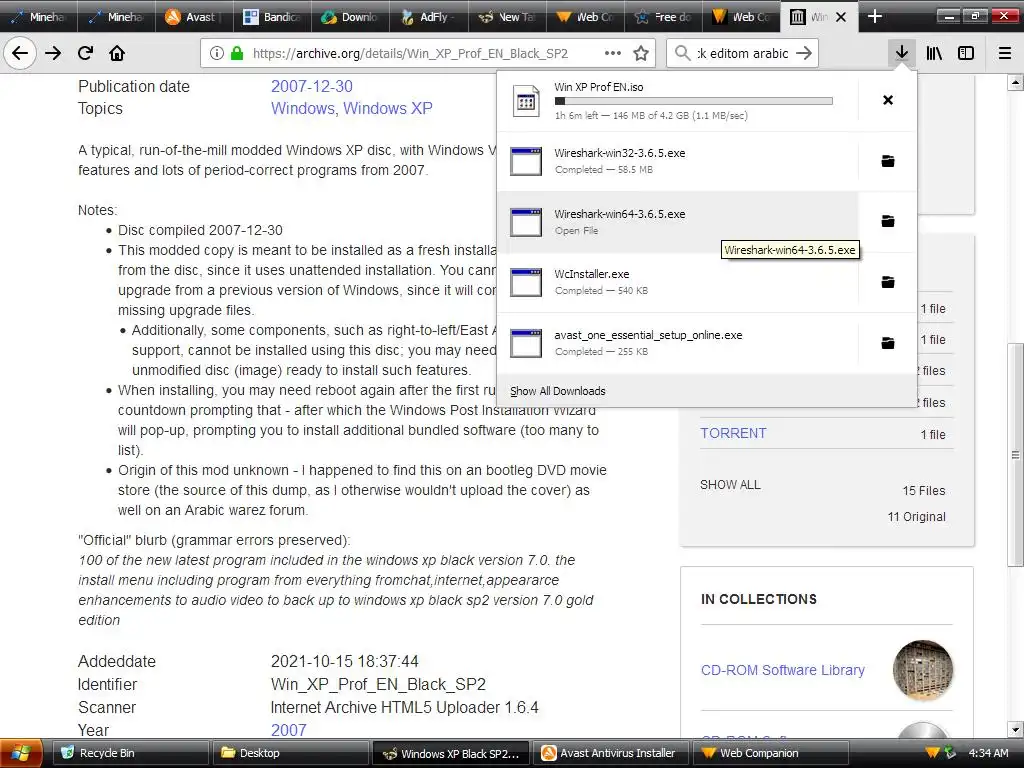Screen dimensions: 1024x768
Task: Switch to the AdFly tab
Action: pos(428,17)
